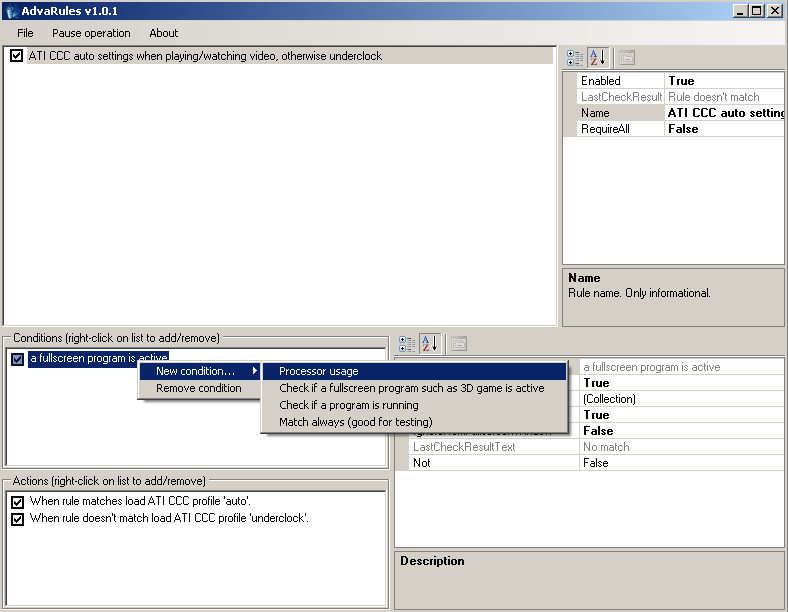Click Alphabetical sort icon in lower property grid
Viewport: 788px width, 612px height.
429,344
